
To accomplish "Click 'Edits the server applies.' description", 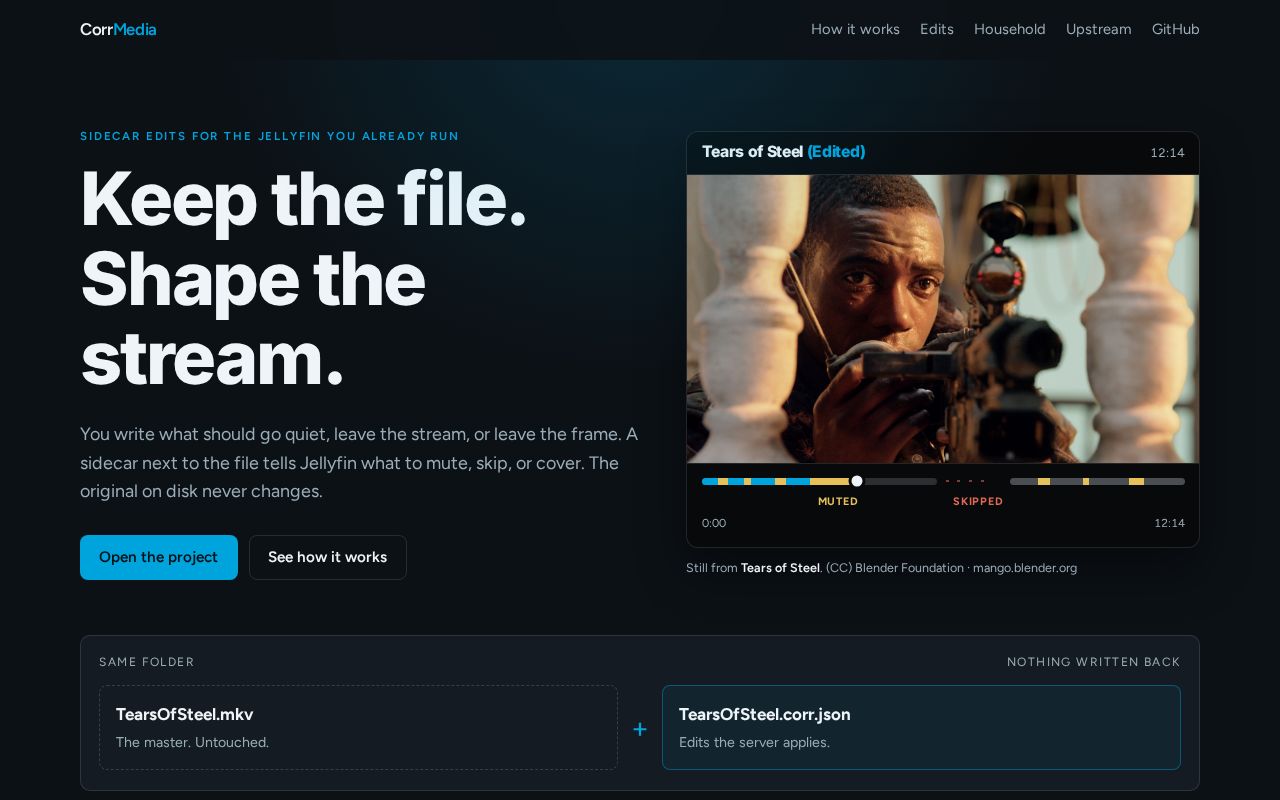I will point(754,742).
